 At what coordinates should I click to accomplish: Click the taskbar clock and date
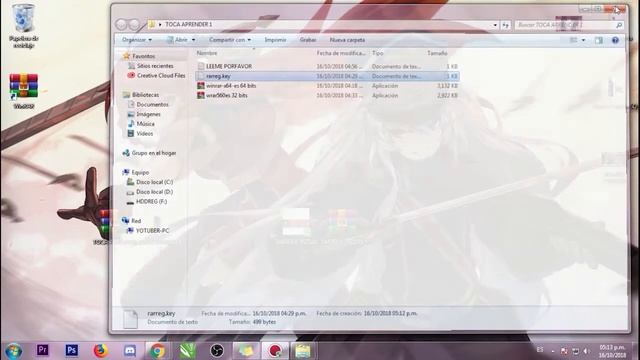click(612, 351)
